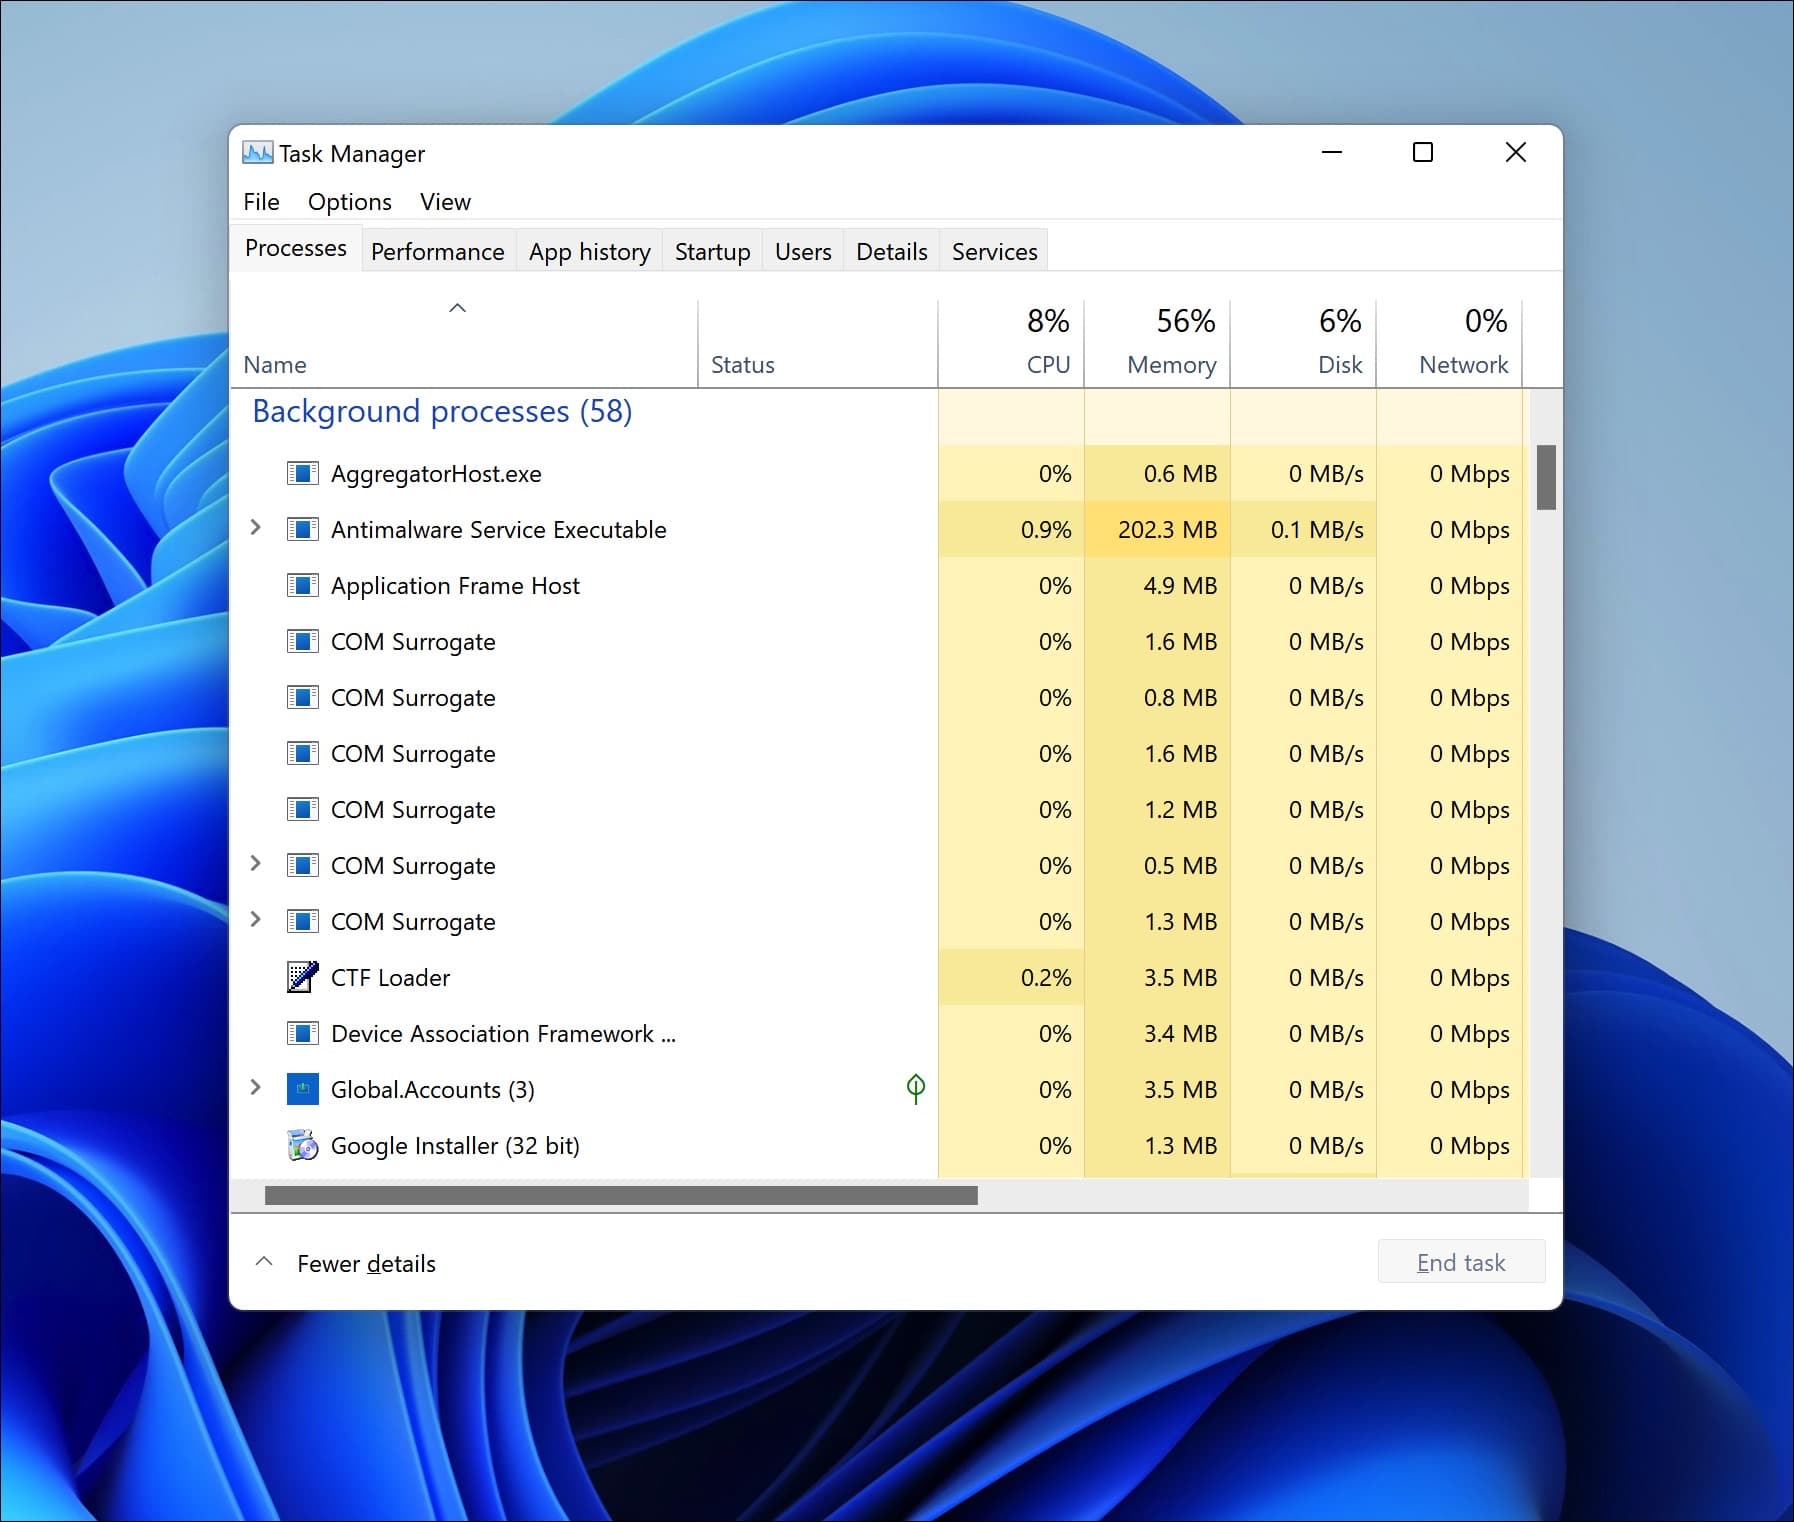This screenshot has width=1794, height=1522.
Task: Switch to the Services tab
Action: click(x=994, y=251)
